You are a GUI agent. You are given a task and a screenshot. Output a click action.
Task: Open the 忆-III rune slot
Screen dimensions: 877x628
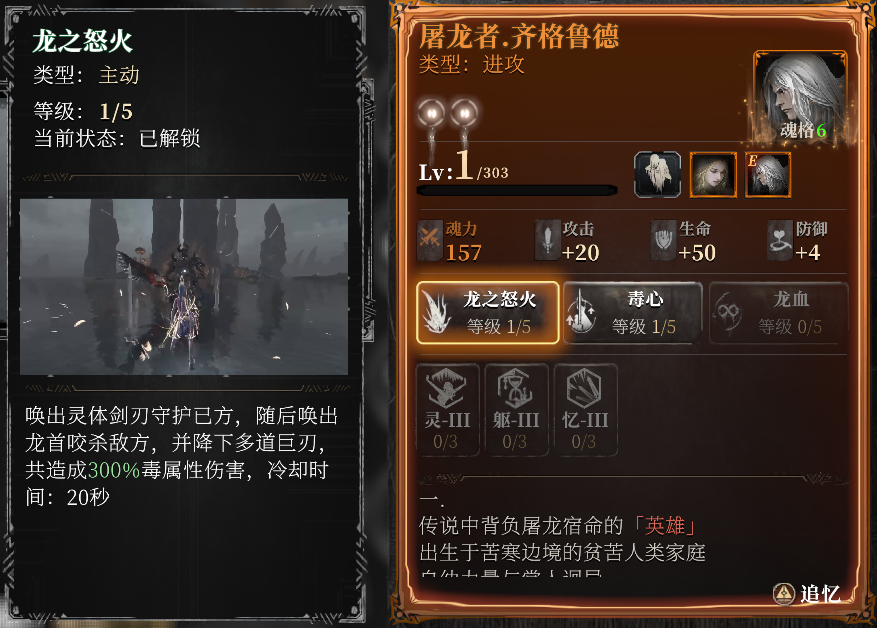(x=585, y=410)
